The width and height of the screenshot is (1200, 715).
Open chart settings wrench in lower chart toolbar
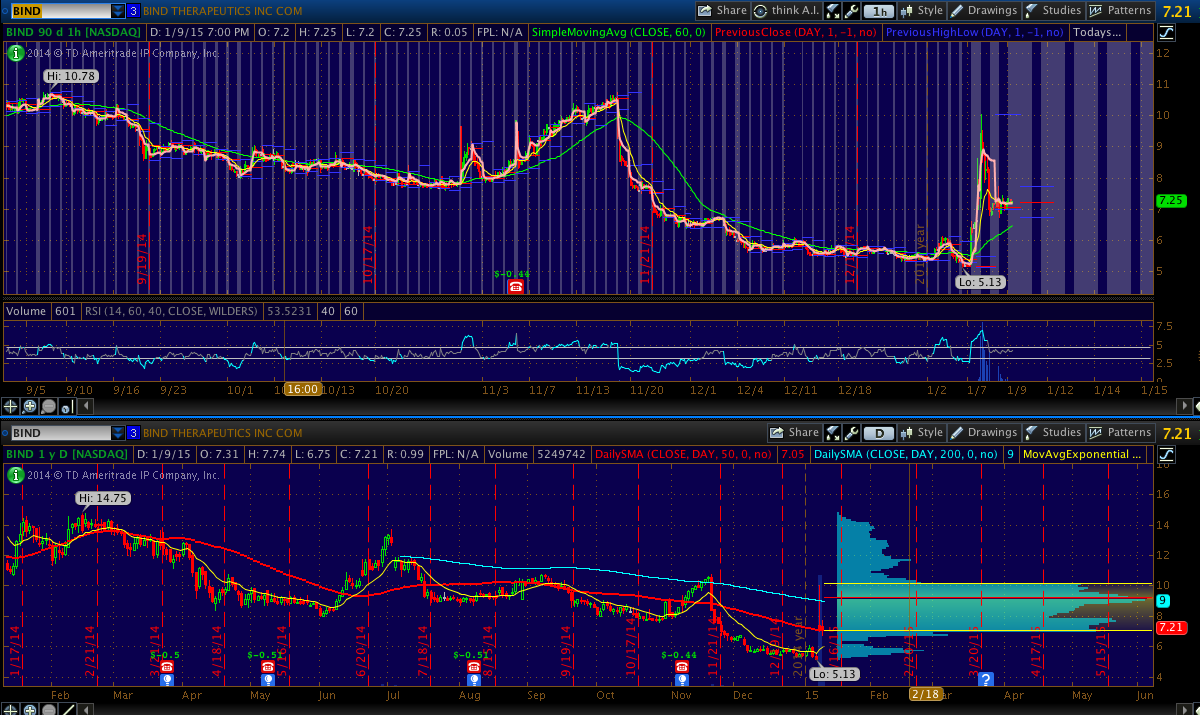pos(851,433)
